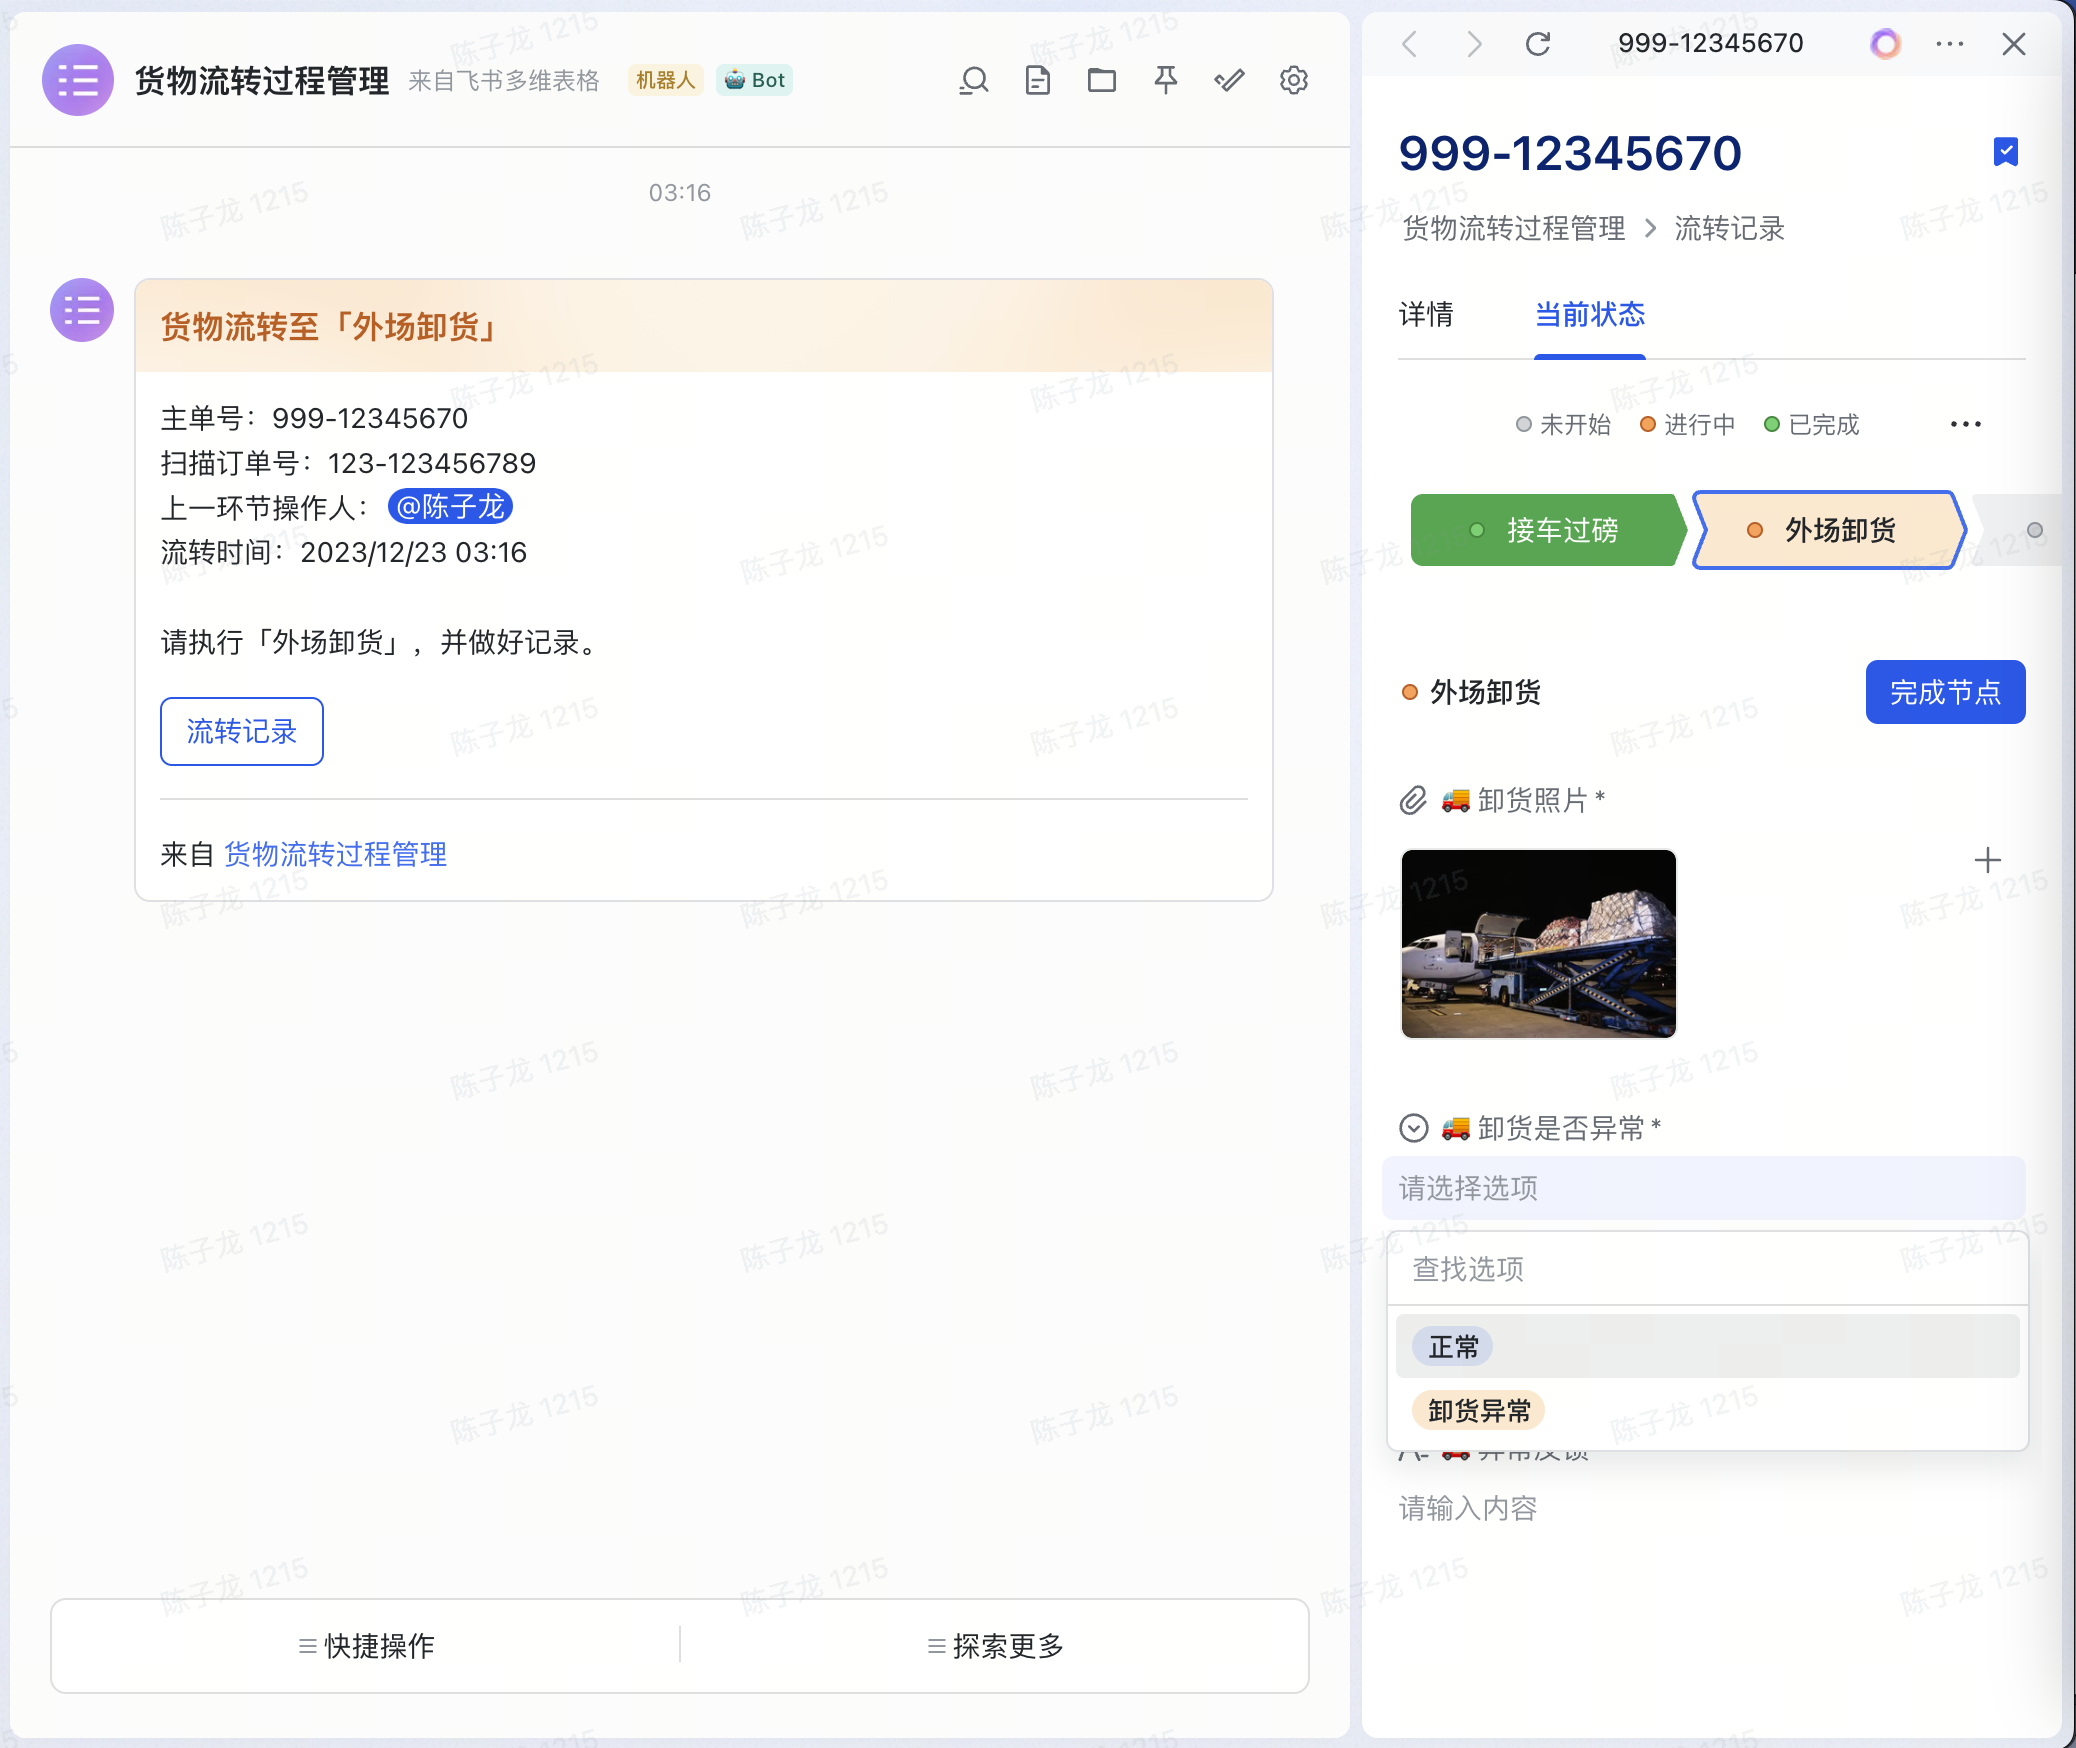
Task: Add another unloading photo with plus icon
Action: click(x=1987, y=860)
